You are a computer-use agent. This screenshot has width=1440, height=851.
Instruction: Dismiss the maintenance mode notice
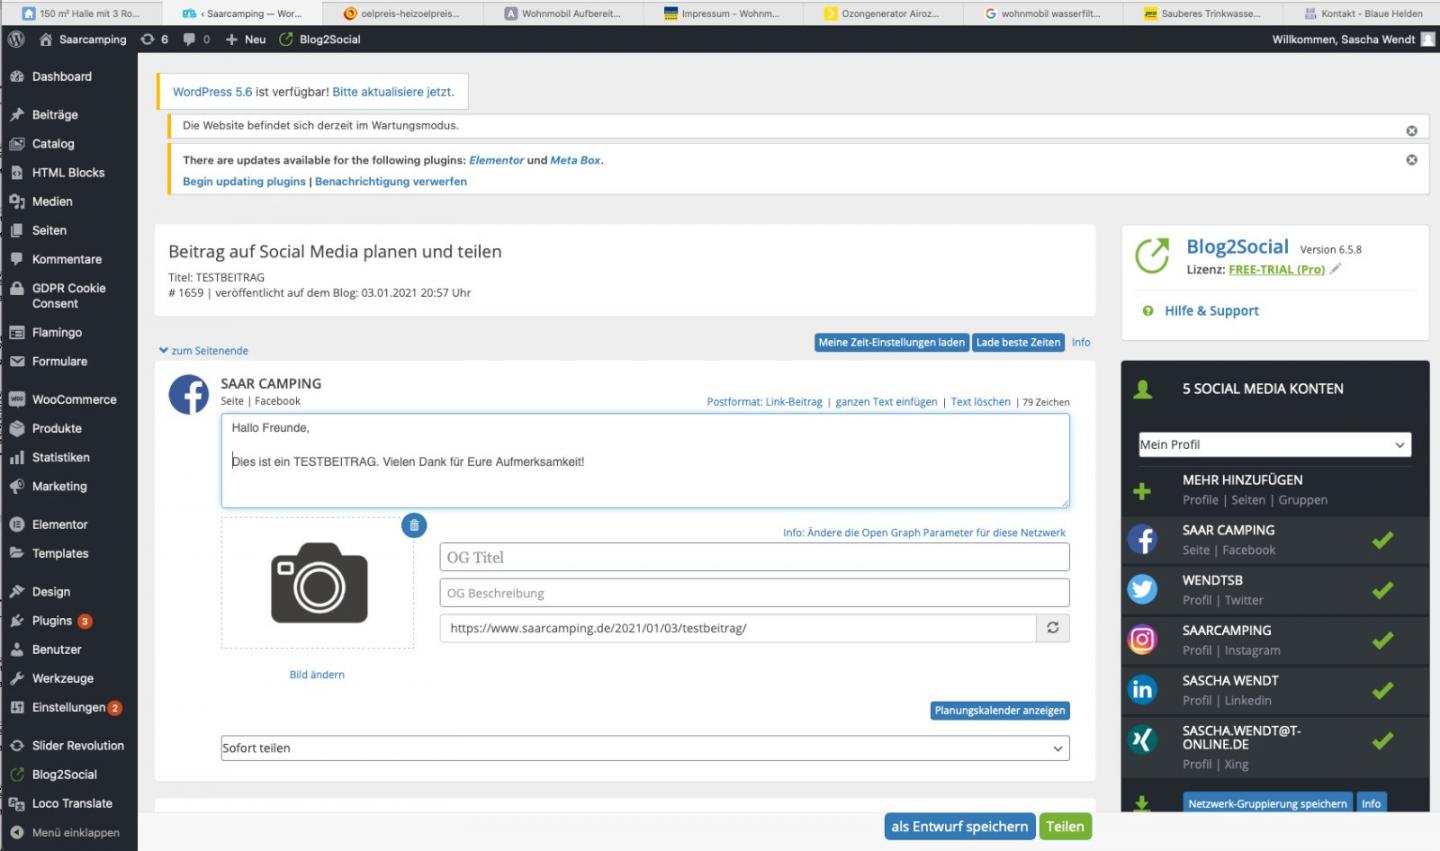click(1411, 131)
